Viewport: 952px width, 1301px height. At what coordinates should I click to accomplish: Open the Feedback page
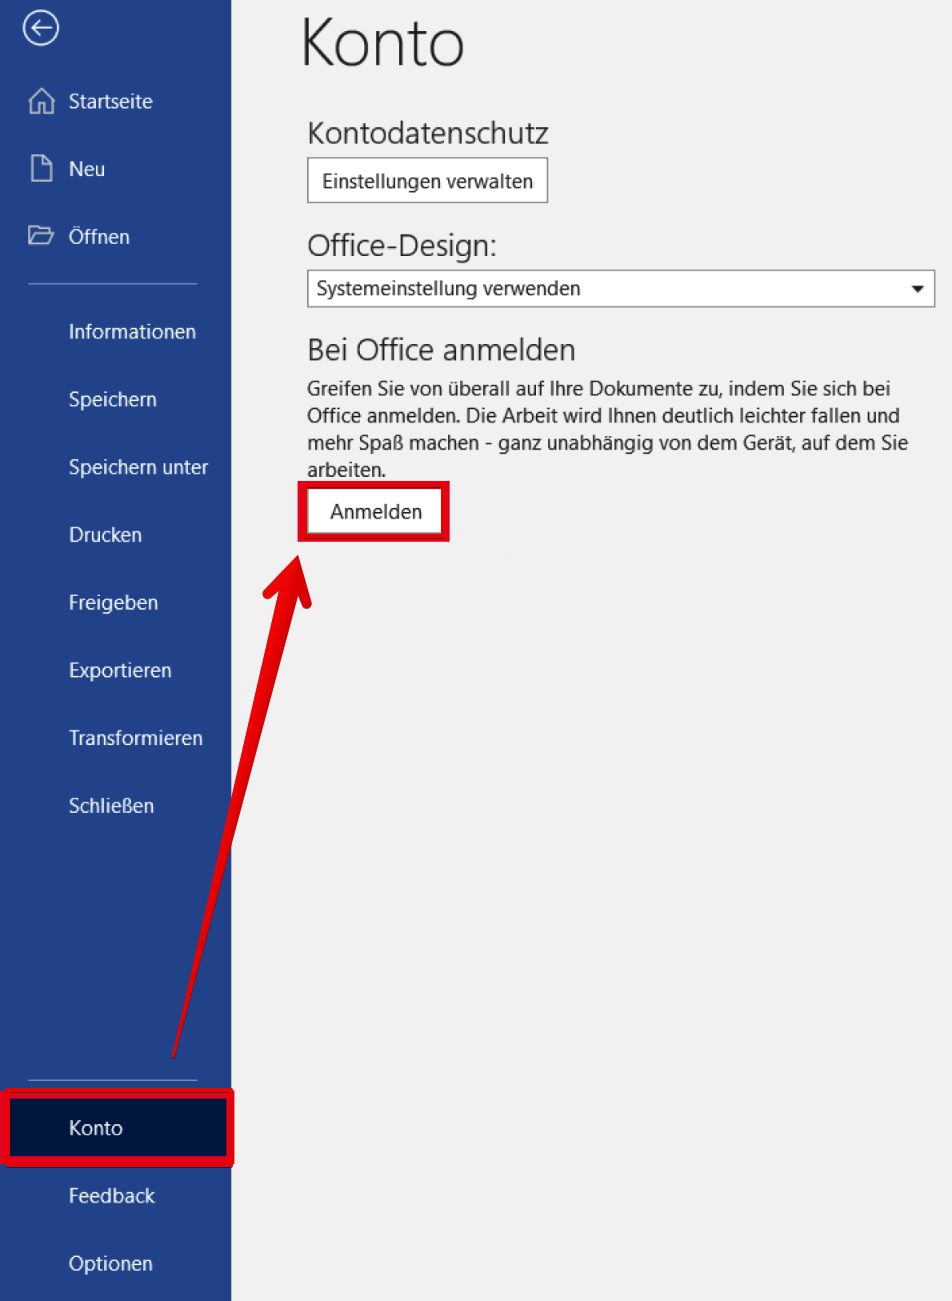[112, 1195]
